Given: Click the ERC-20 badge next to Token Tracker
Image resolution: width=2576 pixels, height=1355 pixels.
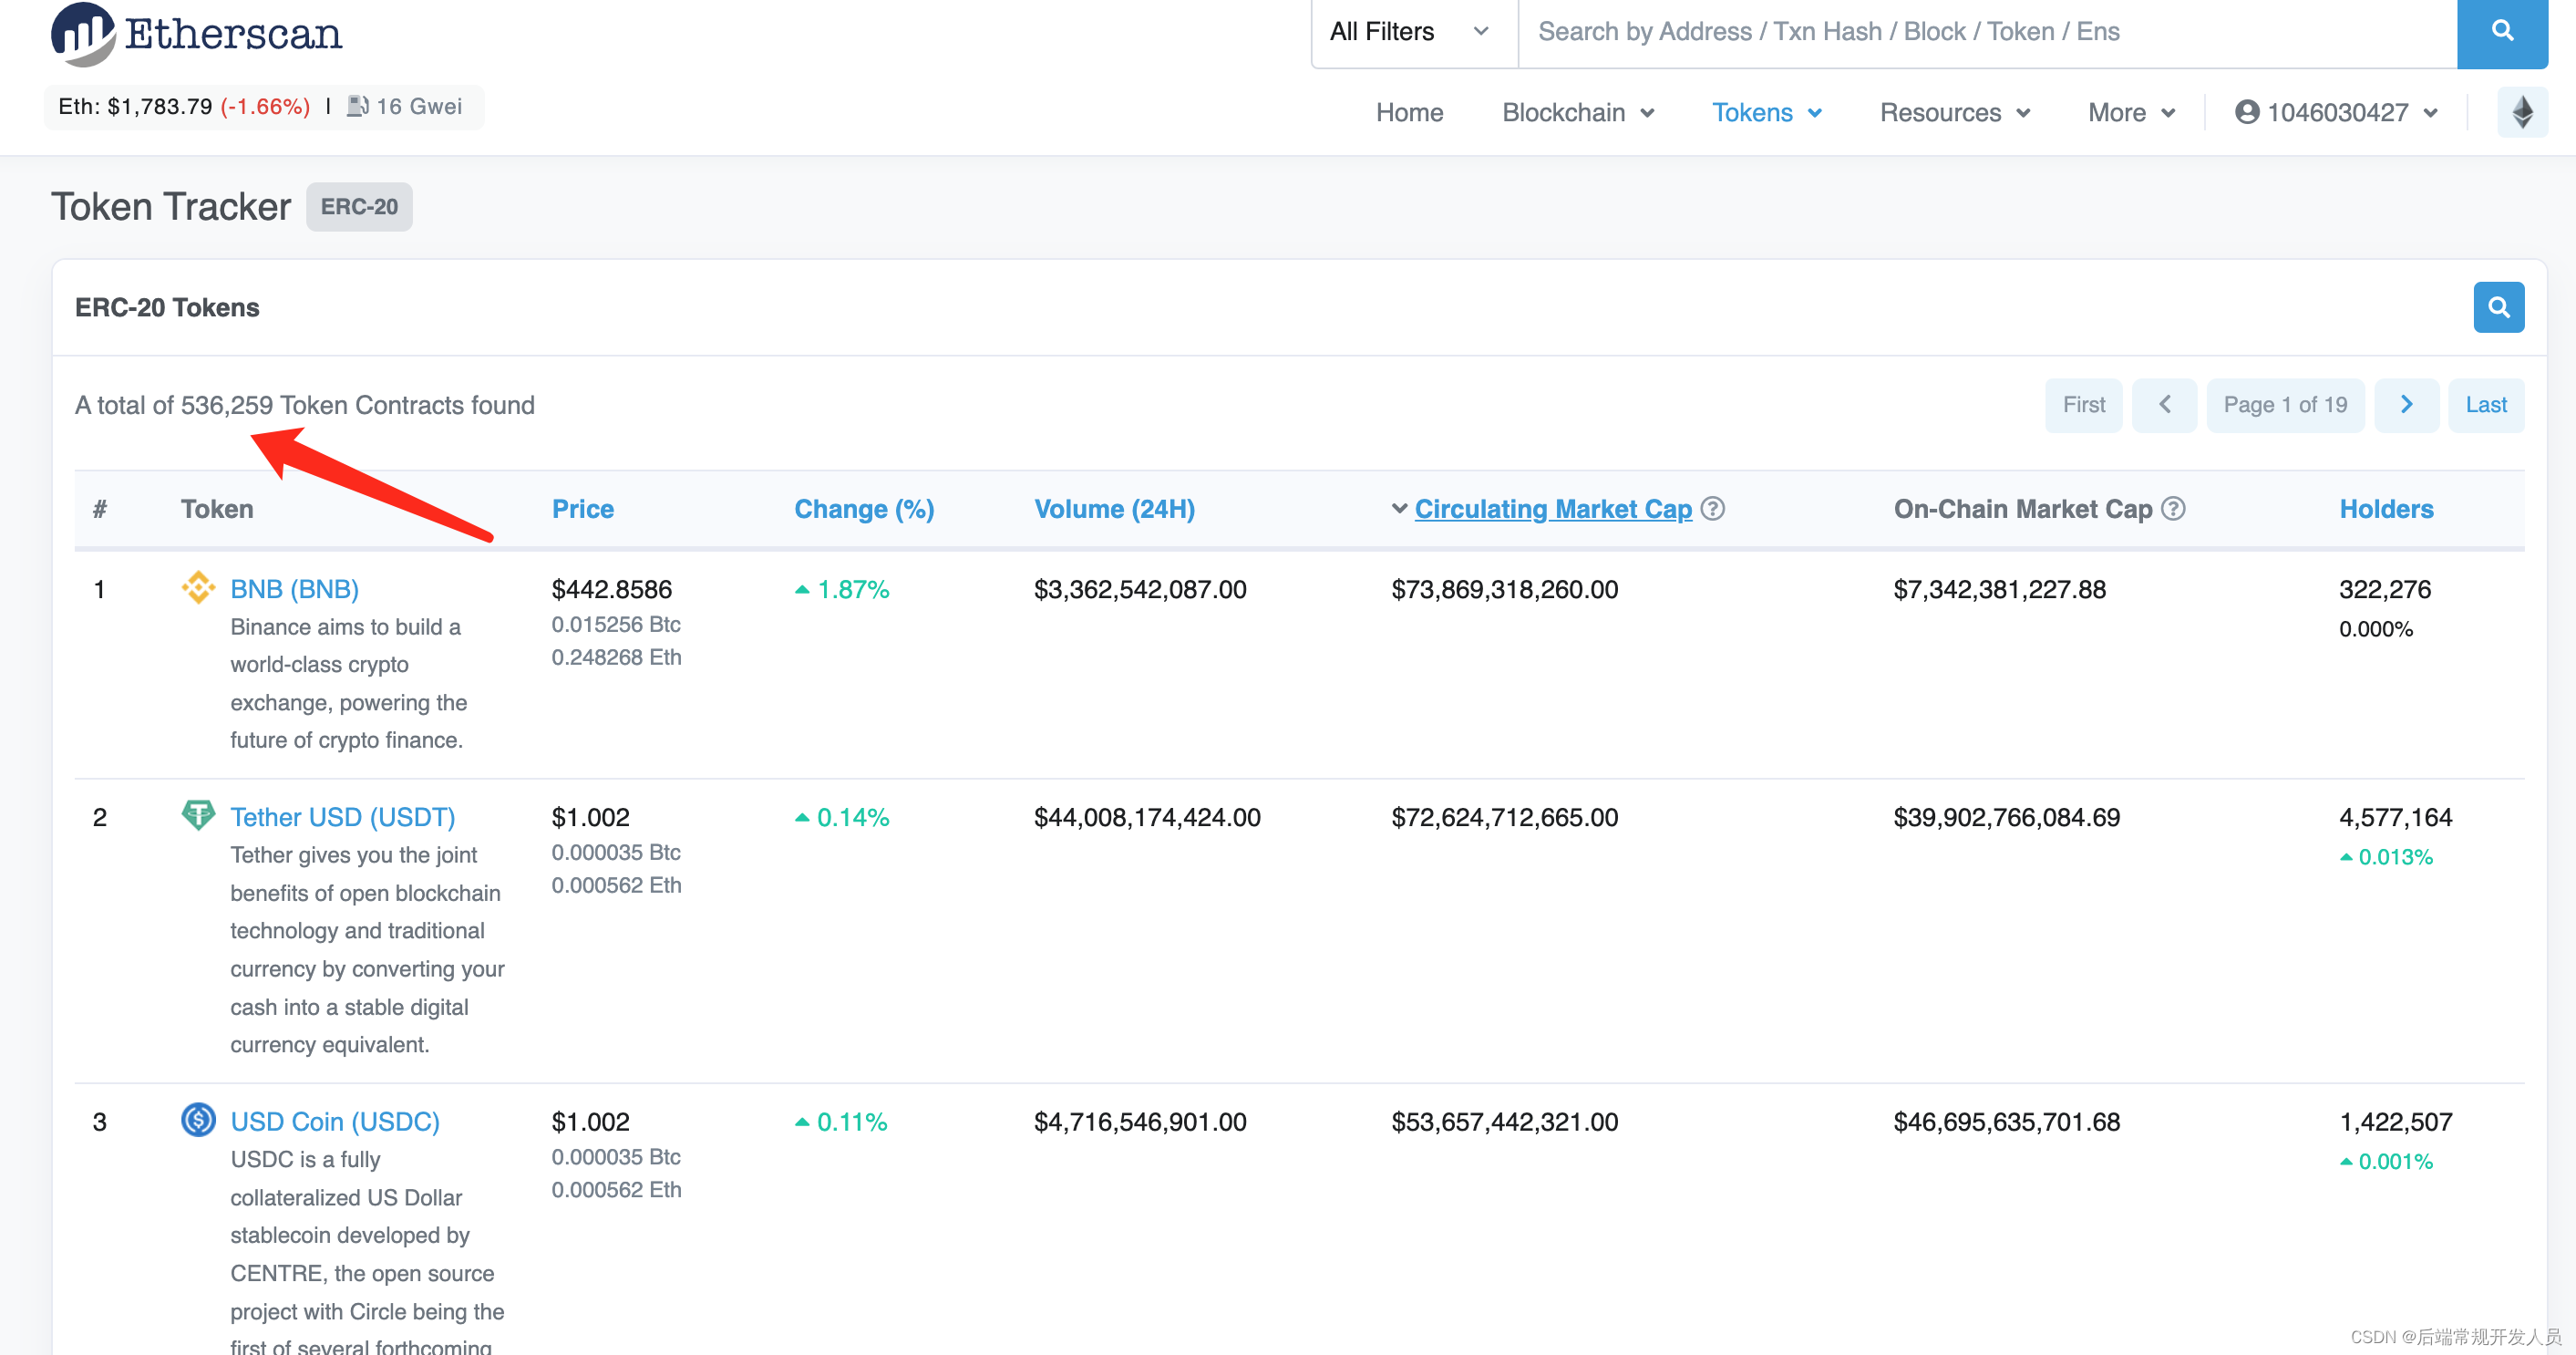Looking at the screenshot, I should tap(359, 207).
